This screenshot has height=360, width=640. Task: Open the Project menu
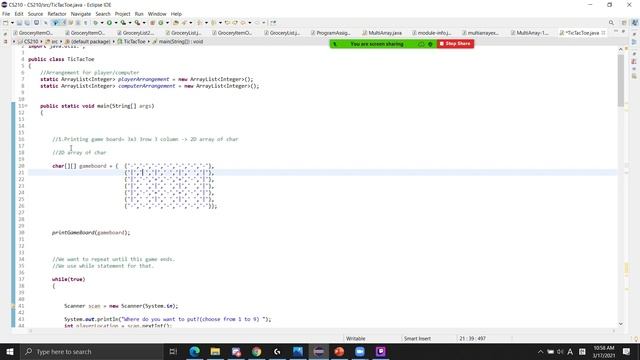pos(122,14)
